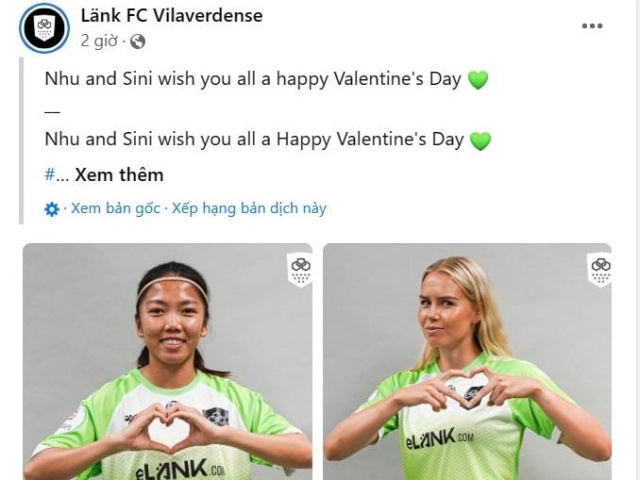Click the club badge on the left photo
640x480 pixels.
[301, 270]
